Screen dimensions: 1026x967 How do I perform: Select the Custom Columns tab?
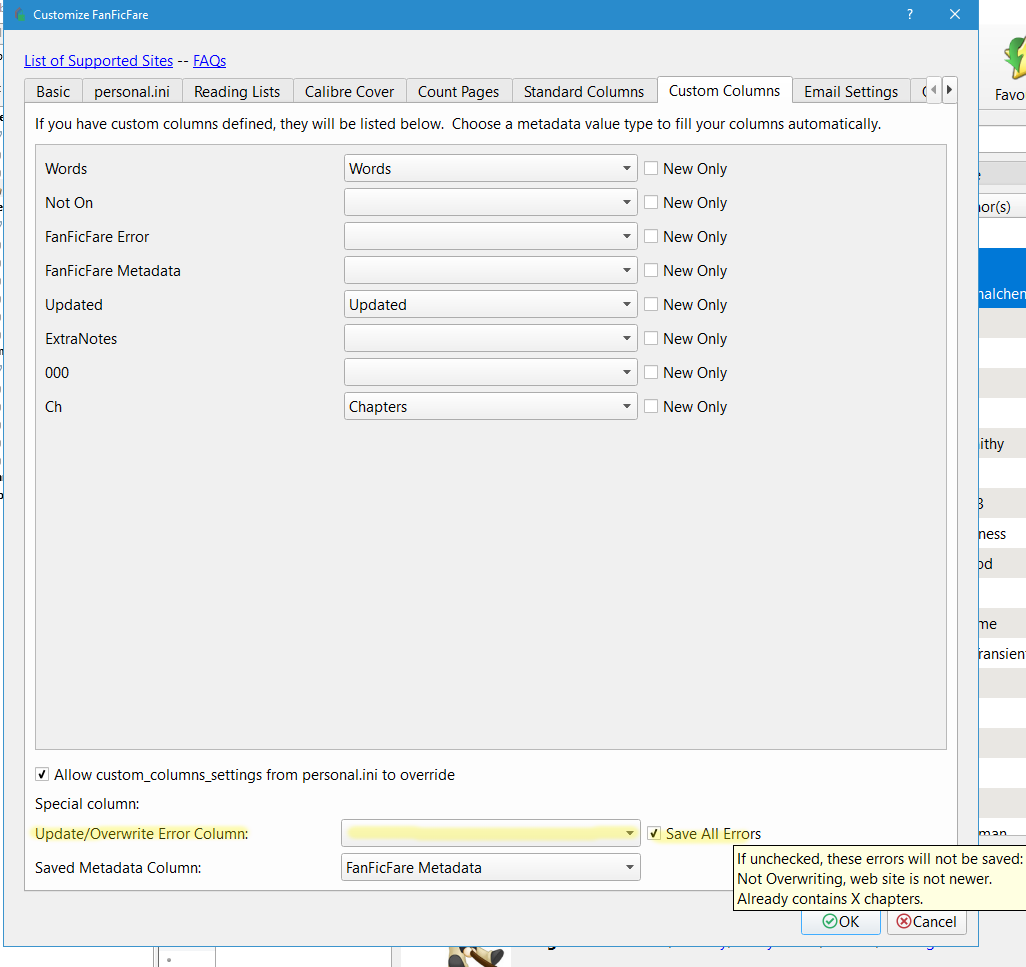pos(724,90)
